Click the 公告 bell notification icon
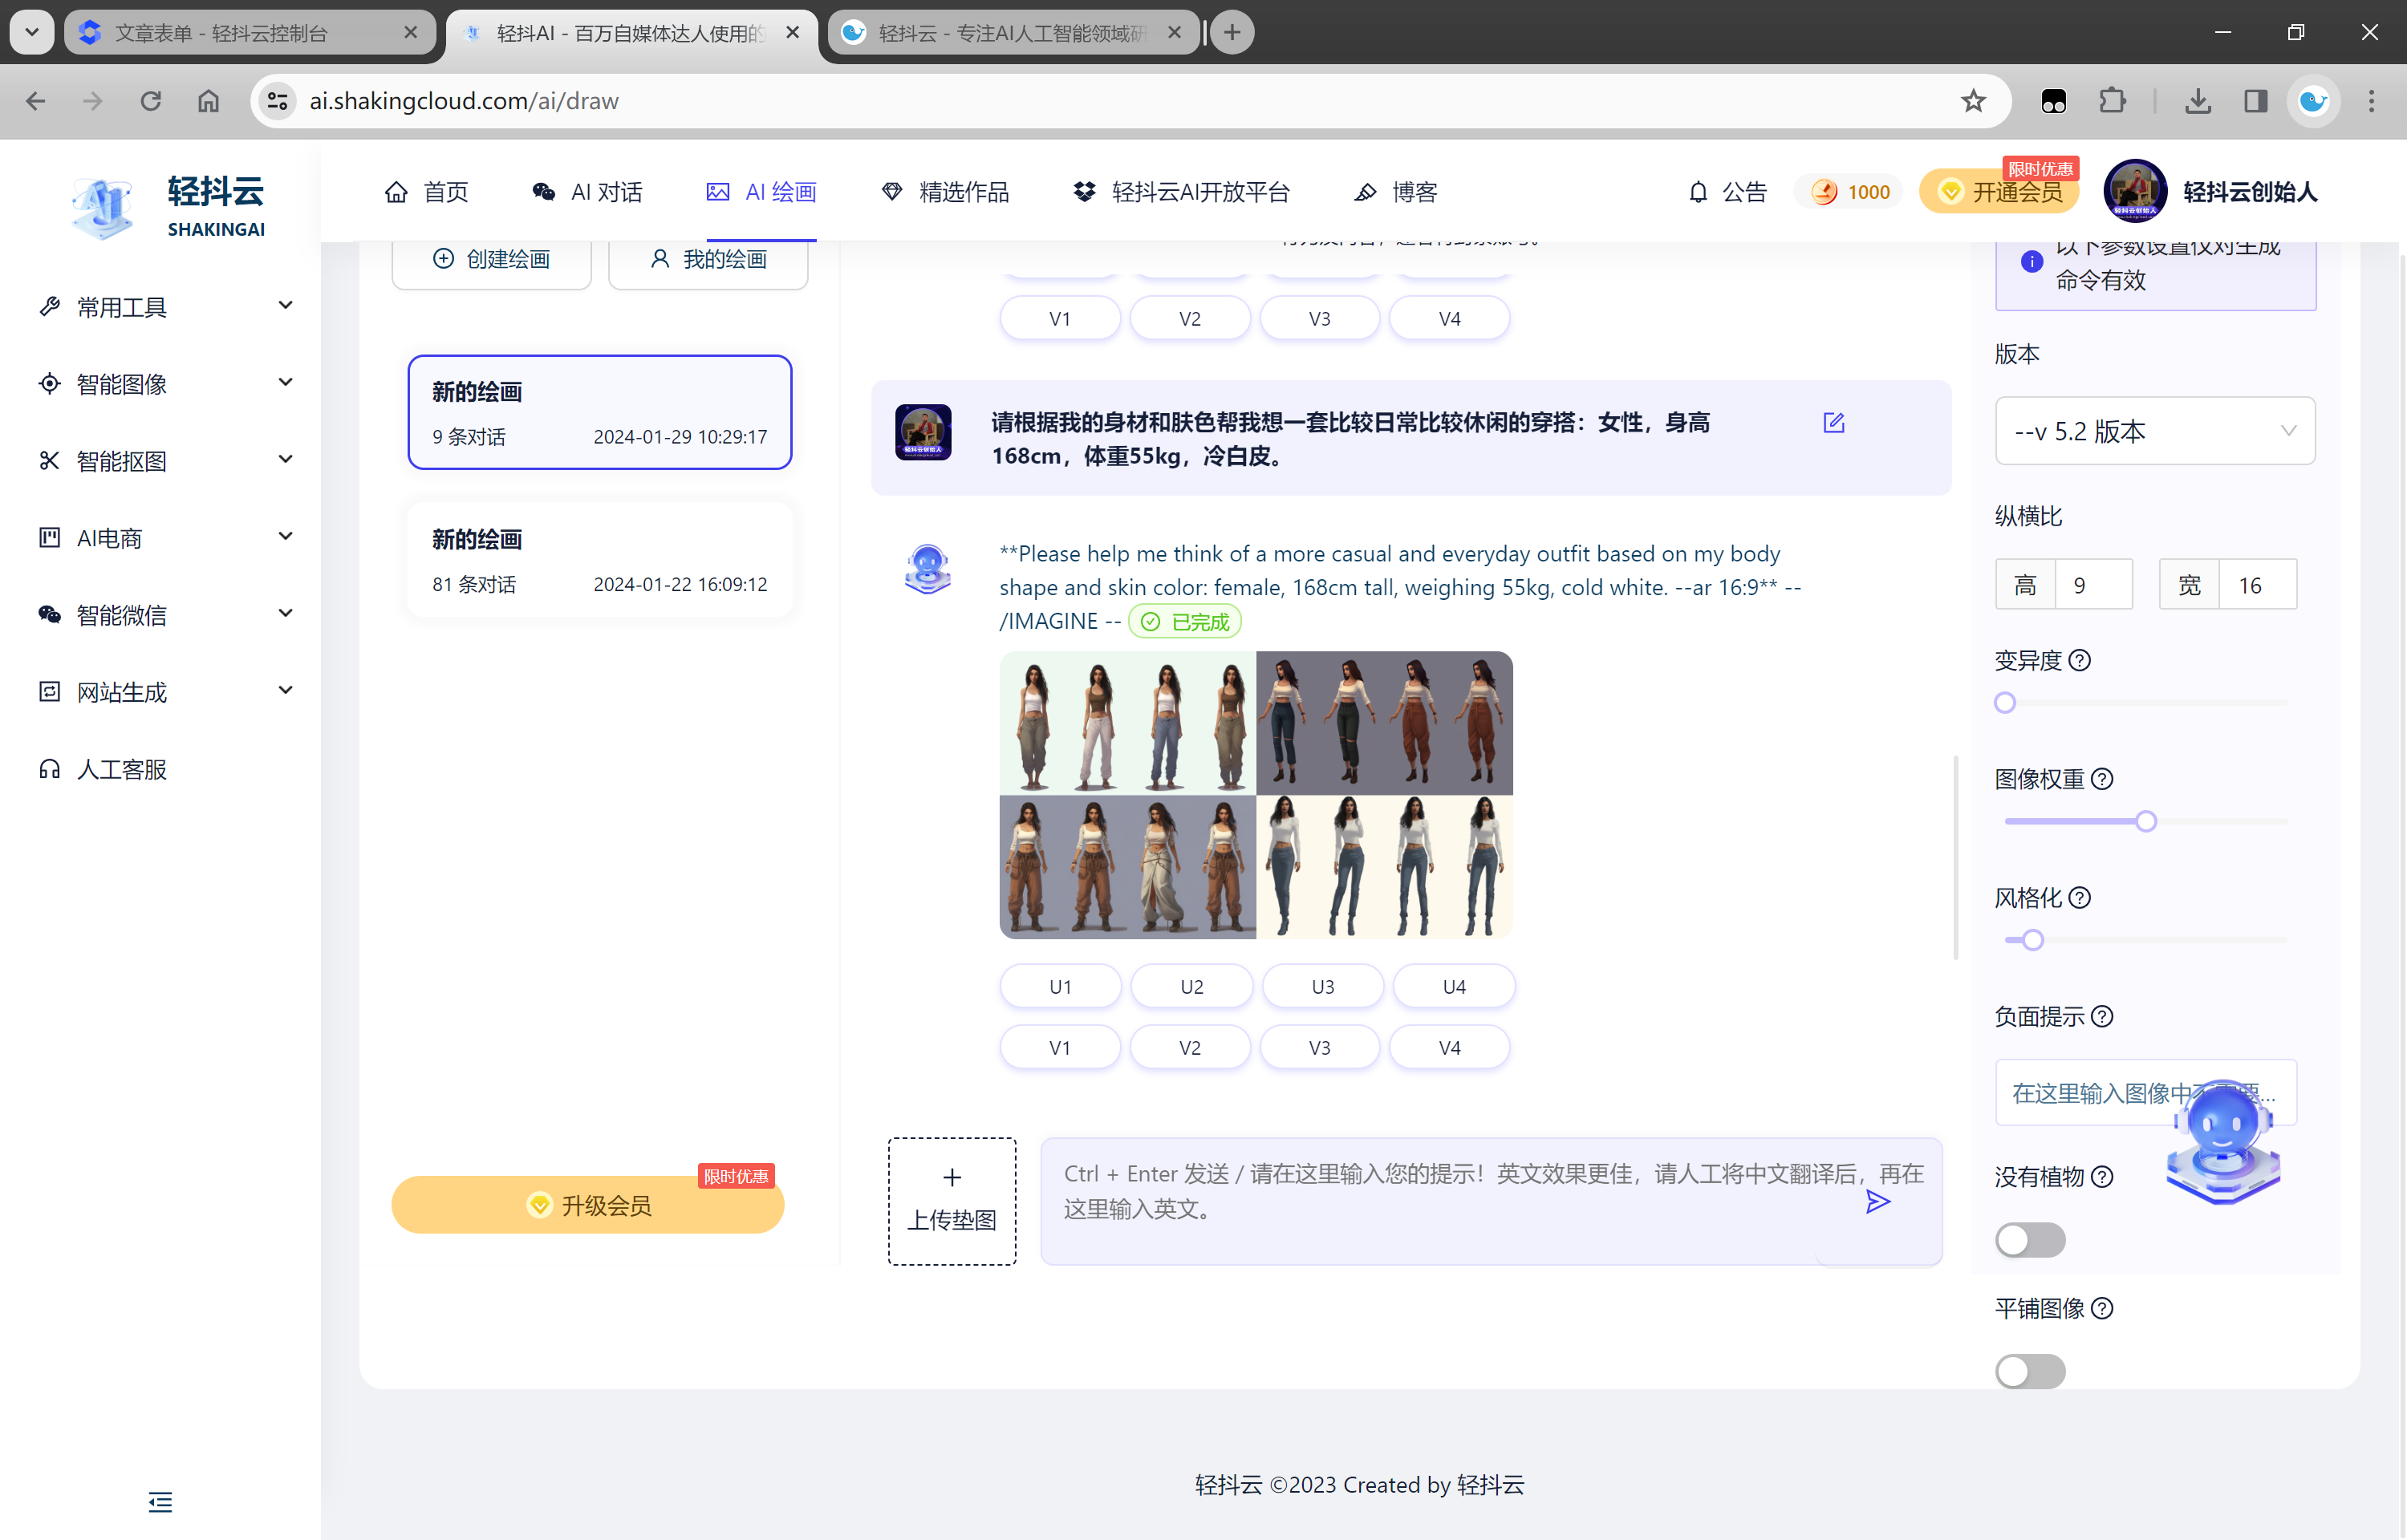Viewport: 2407px width, 1540px height. 1697,191
